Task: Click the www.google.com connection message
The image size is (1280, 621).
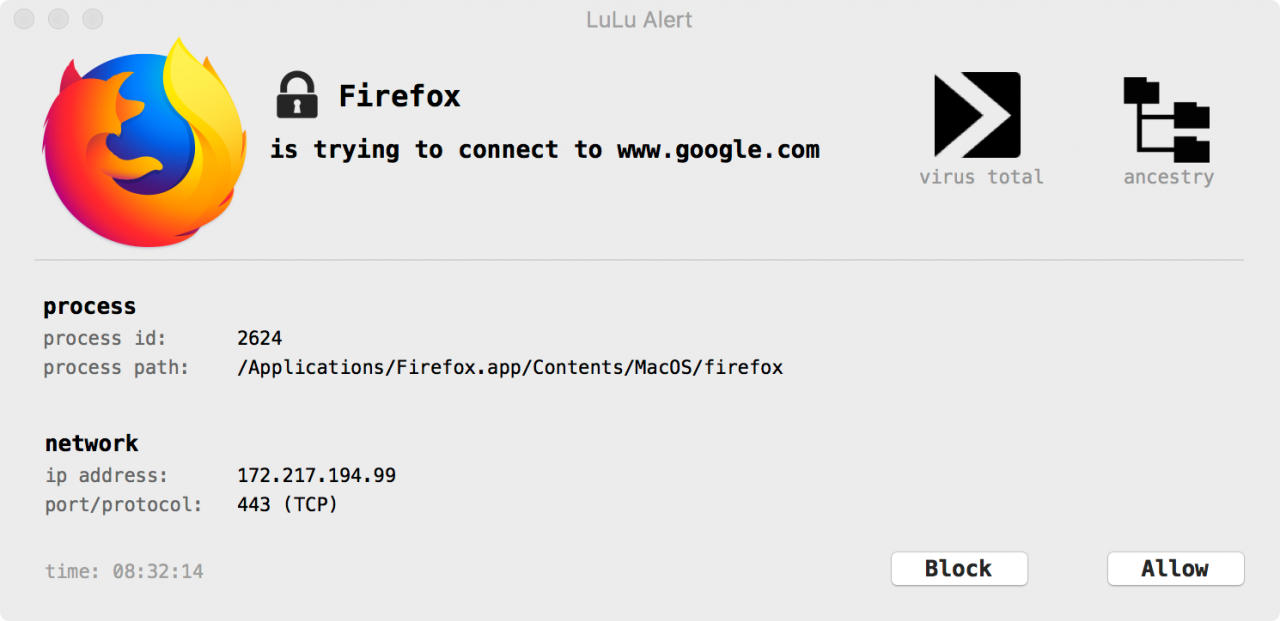Action: (x=545, y=150)
